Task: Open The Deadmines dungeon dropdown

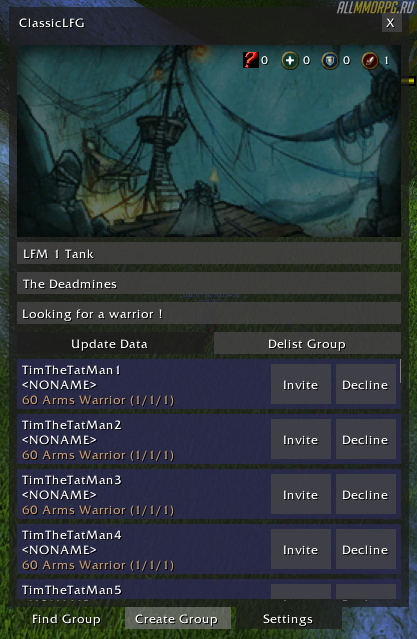Action: [x=209, y=284]
